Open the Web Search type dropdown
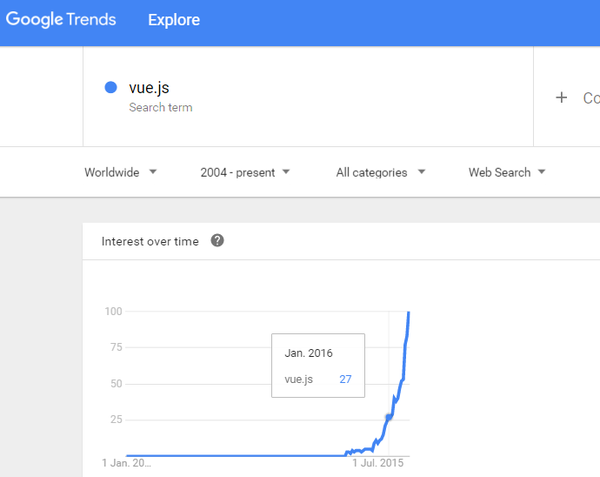 (x=507, y=172)
